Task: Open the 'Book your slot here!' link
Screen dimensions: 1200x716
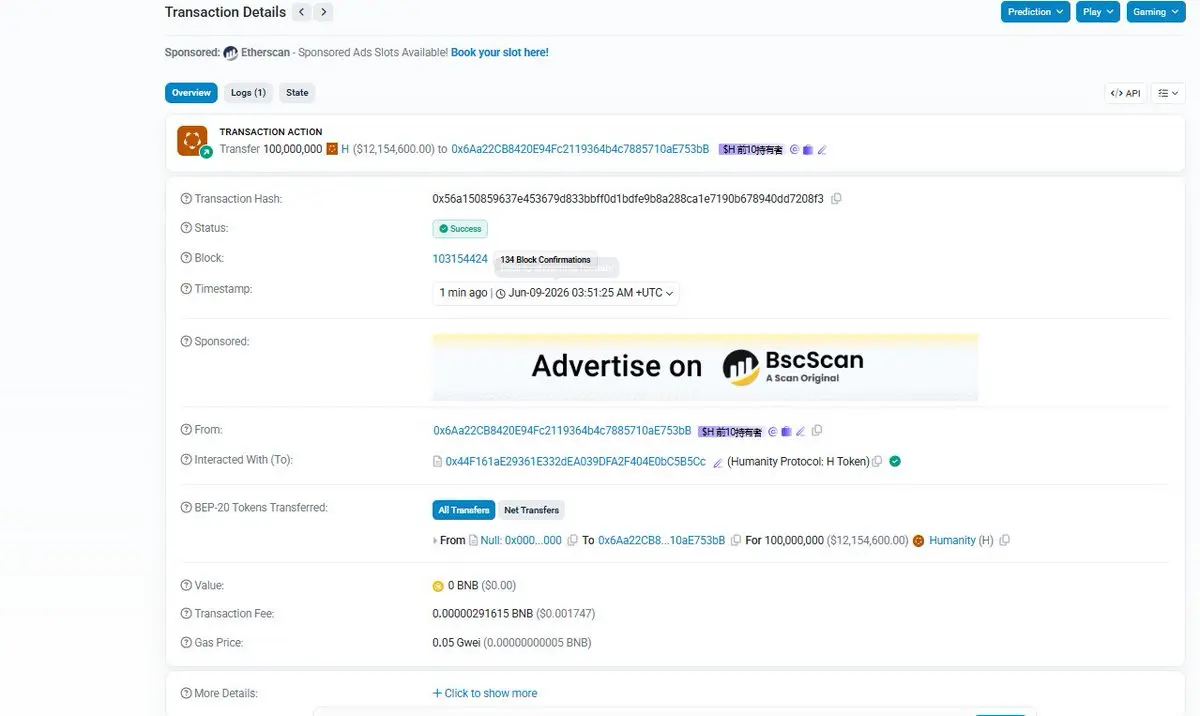Action: (x=499, y=52)
